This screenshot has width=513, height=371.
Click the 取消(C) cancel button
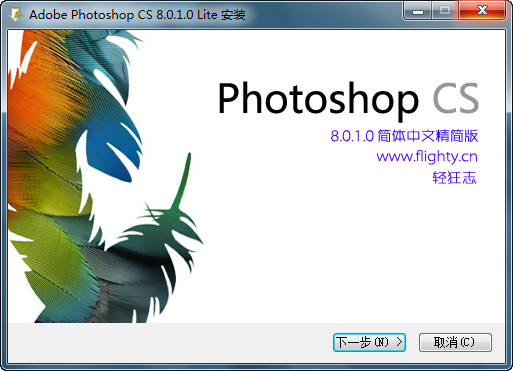[x=455, y=342]
